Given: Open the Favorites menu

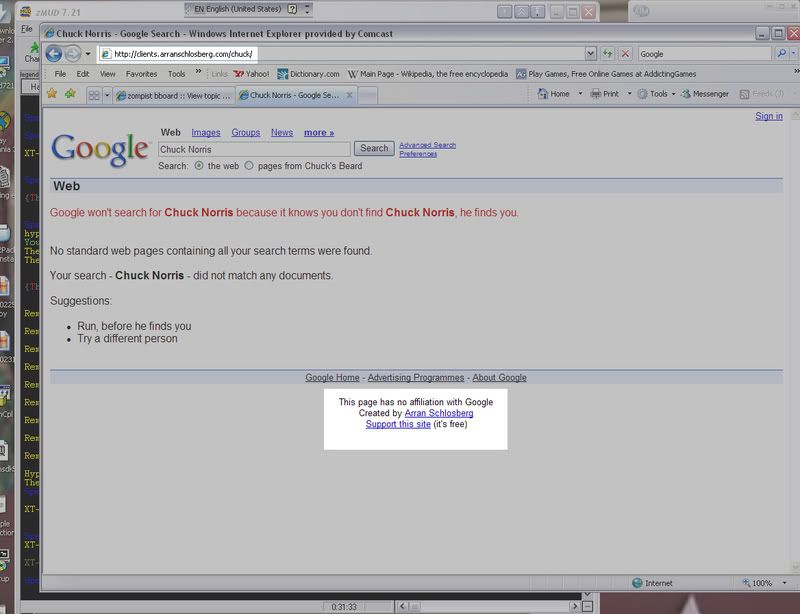Looking at the screenshot, I should tap(141, 74).
